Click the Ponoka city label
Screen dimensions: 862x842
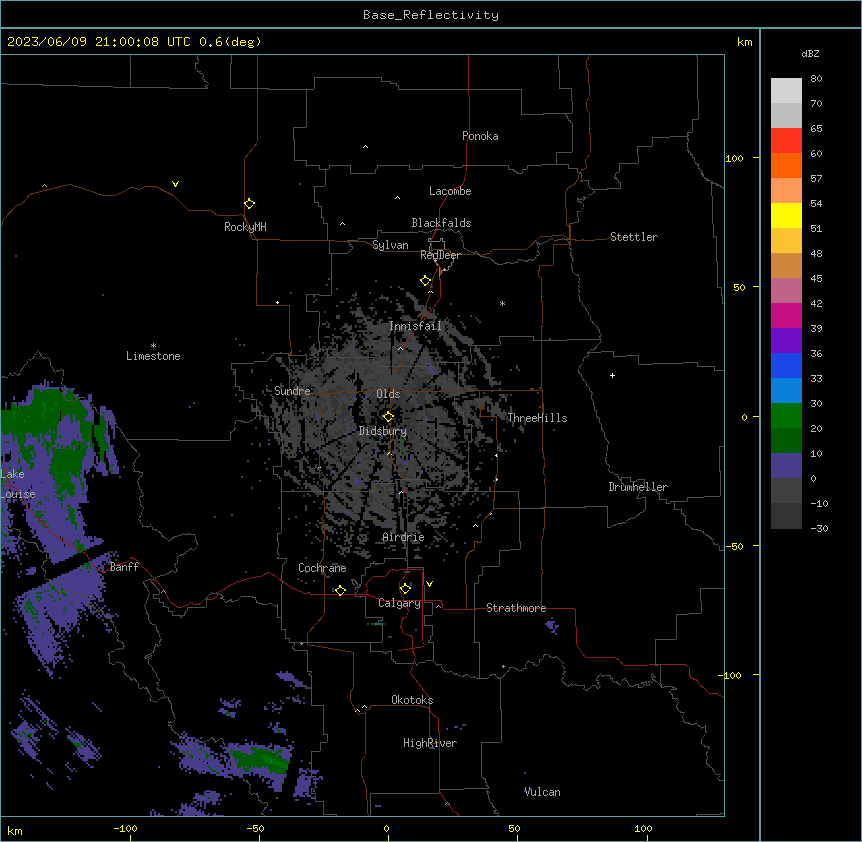[x=480, y=136]
